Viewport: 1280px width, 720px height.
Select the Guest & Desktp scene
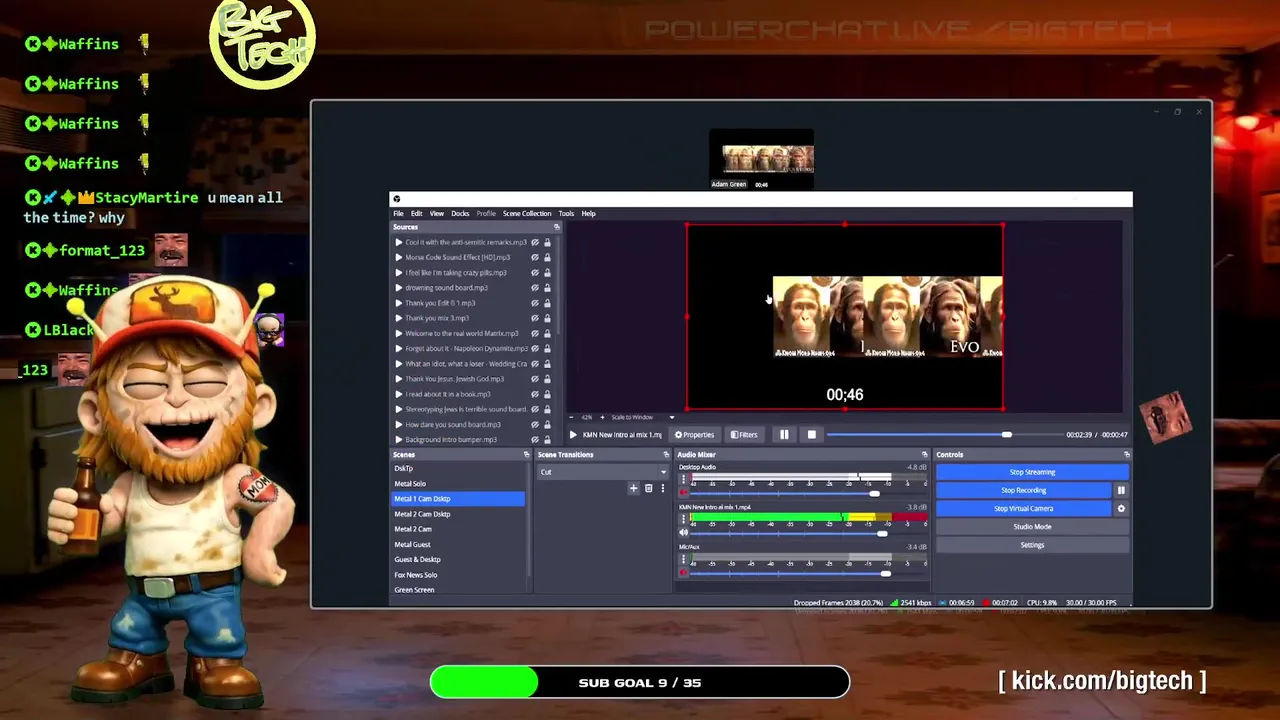tap(458, 560)
